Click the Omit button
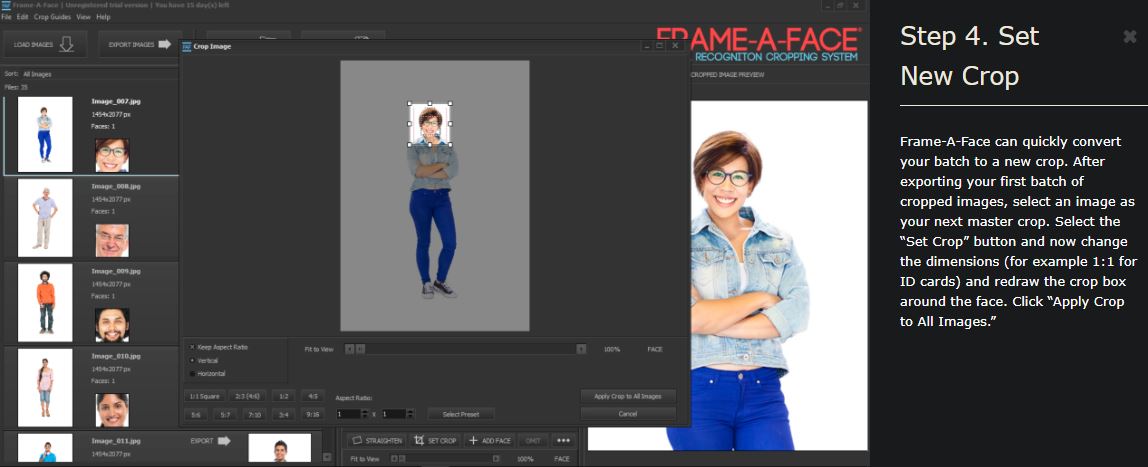The height and width of the screenshot is (467, 1148). tap(534, 441)
